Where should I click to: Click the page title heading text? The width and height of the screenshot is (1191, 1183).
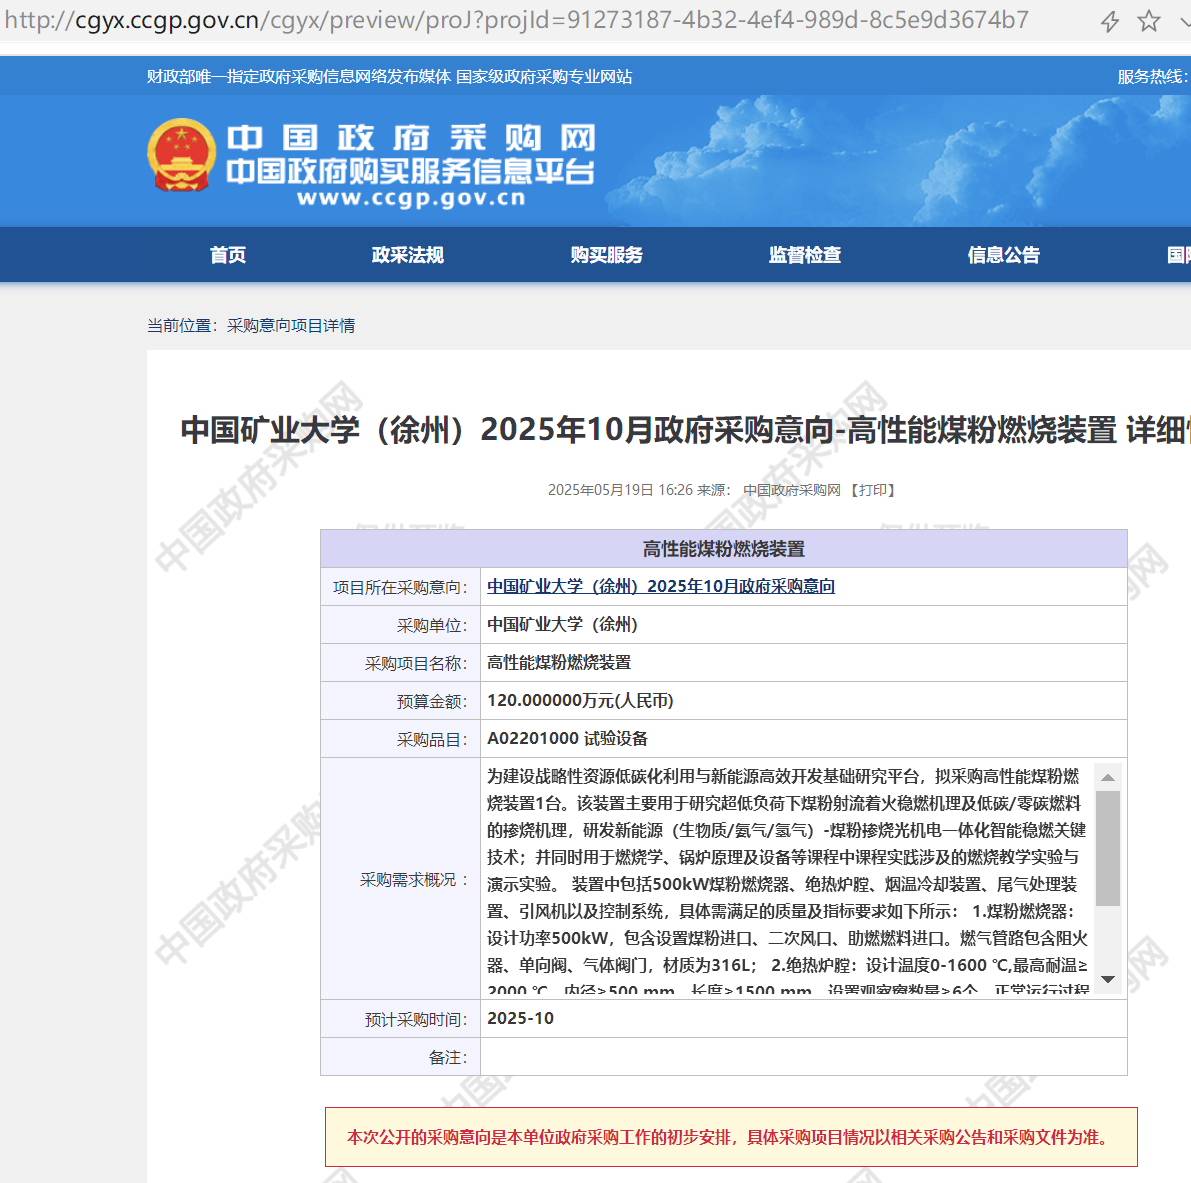(x=685, y=430)
